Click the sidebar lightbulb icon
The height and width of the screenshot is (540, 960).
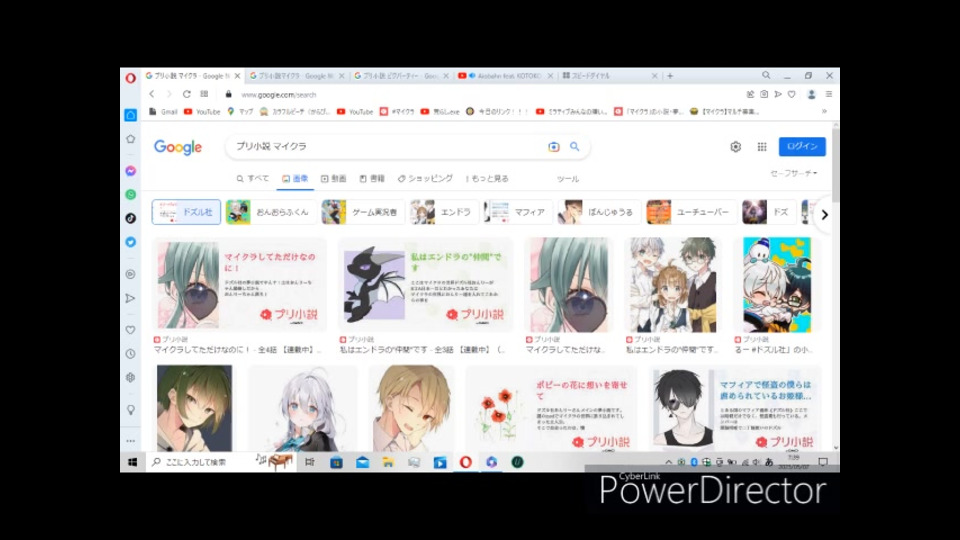pyautogui.click(x=130, y=410)
